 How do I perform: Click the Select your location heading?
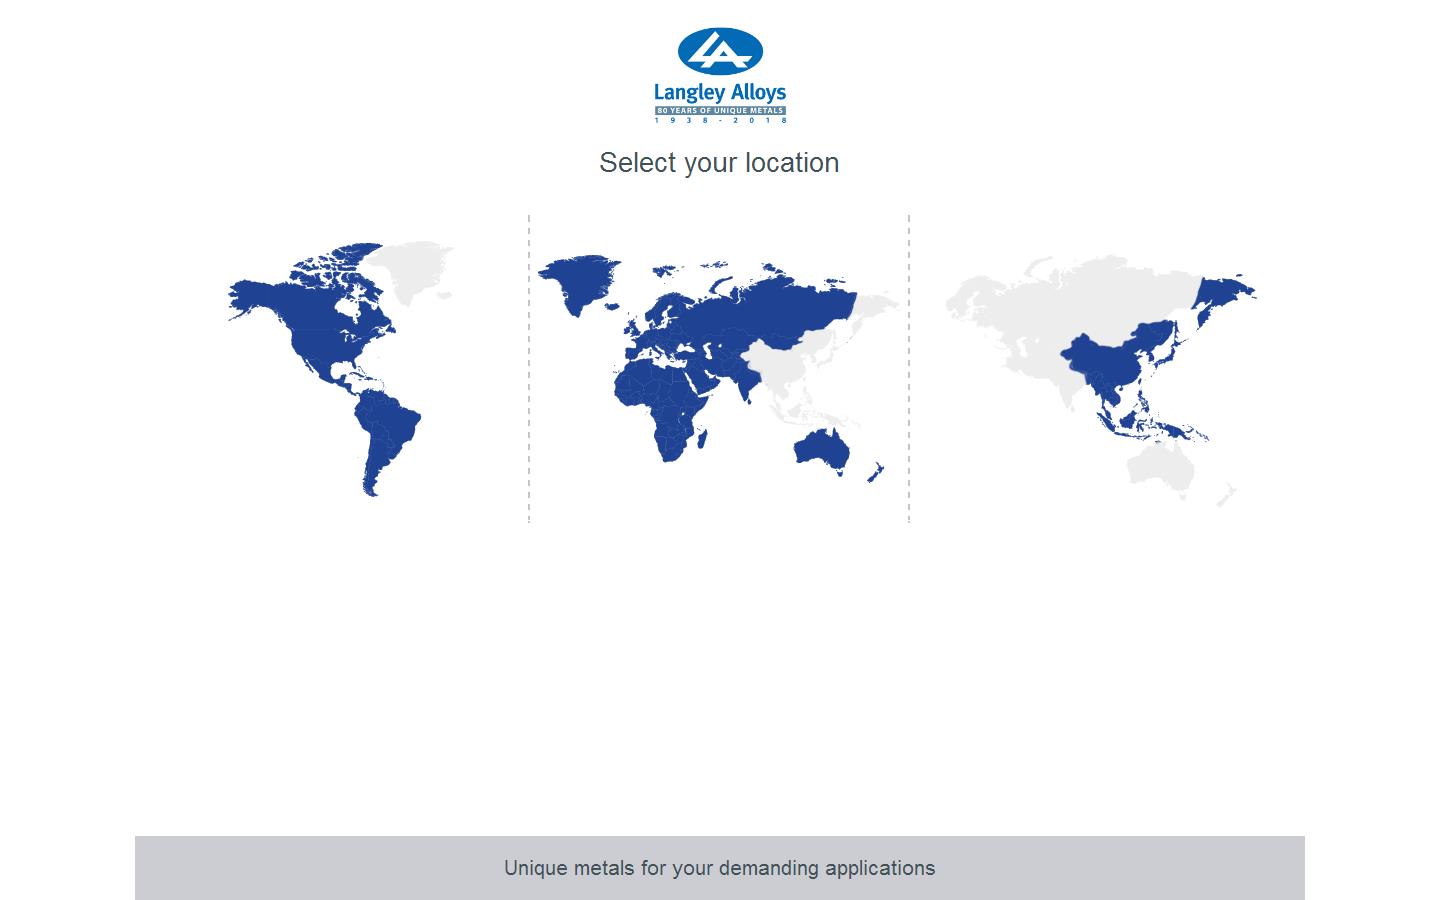719,163
